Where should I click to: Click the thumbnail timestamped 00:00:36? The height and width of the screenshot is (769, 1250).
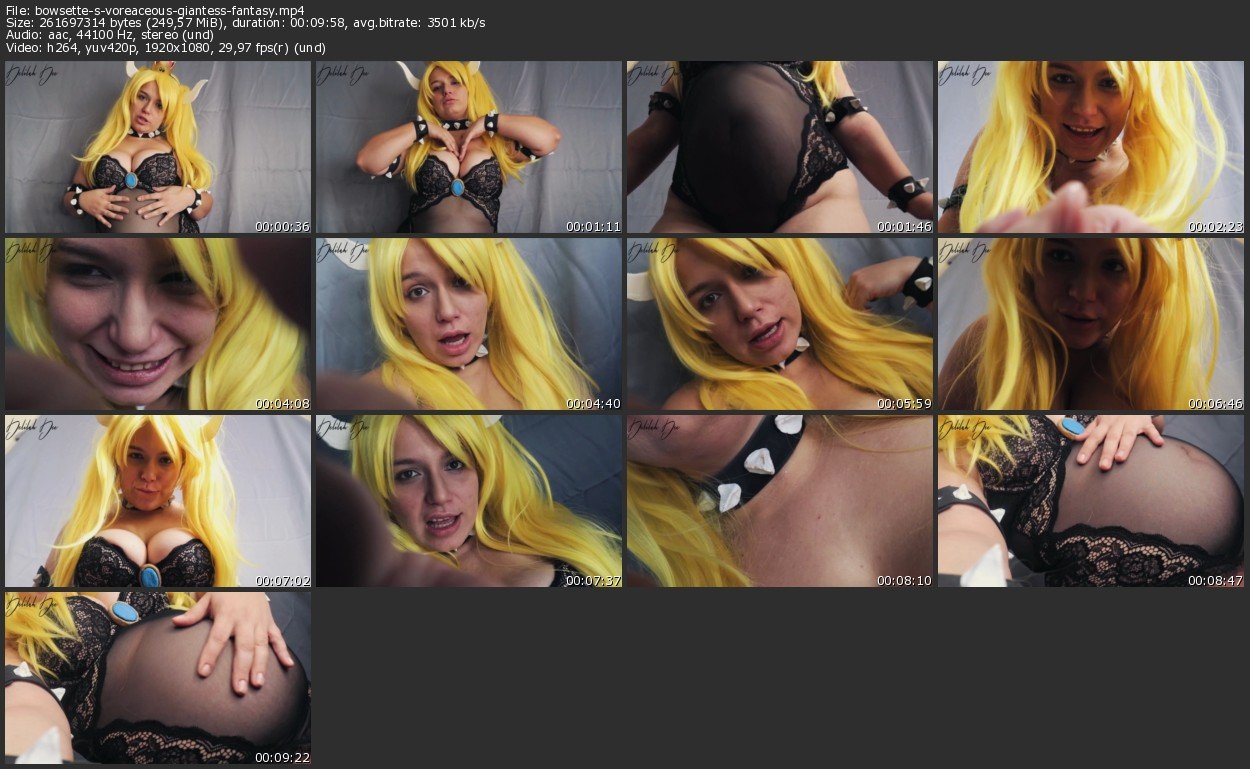coord(158,147)
